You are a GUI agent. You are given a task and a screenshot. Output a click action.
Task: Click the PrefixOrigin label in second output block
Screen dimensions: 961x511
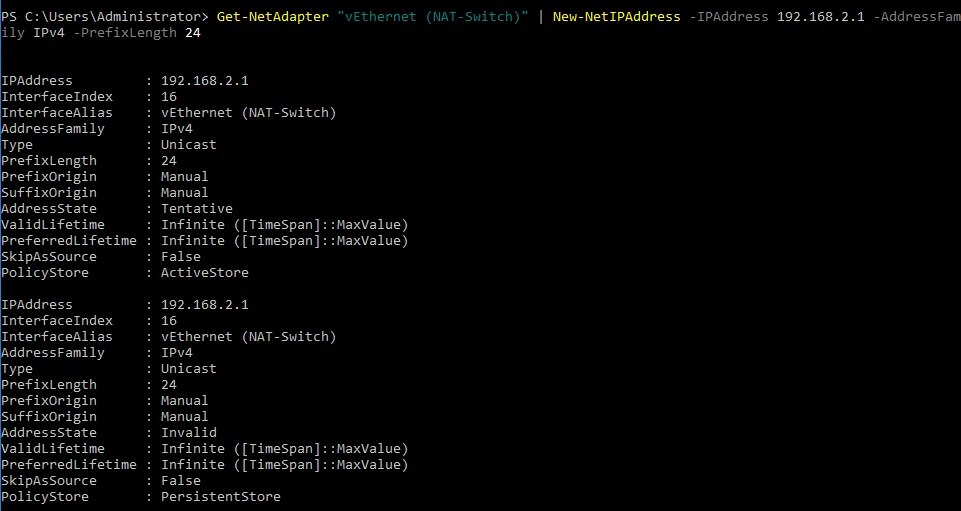point(48,401)
